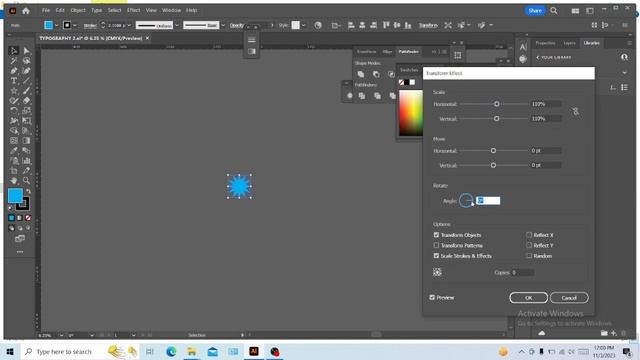Click Stroke link in control bar
The width and height of the screenshot is (640, 360).
point(90,25)
